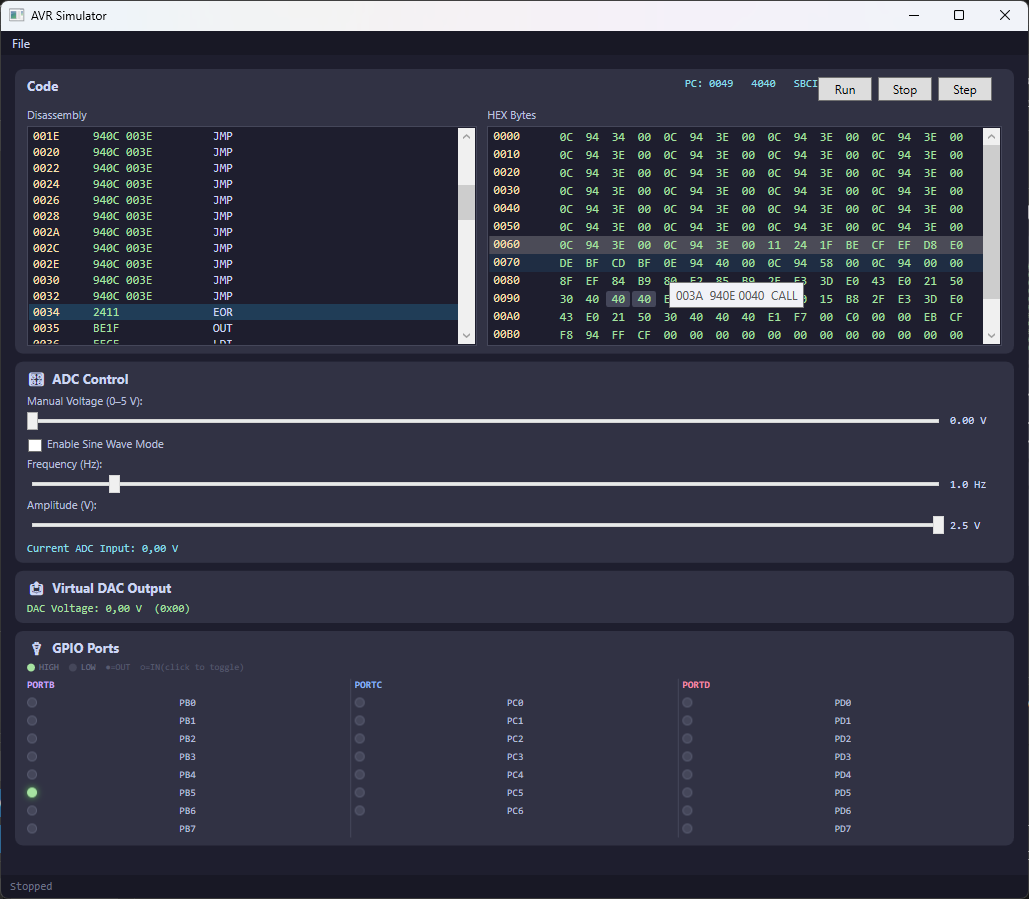Click the Run button
1029x899 pixels.
click(x=845, y=89)
